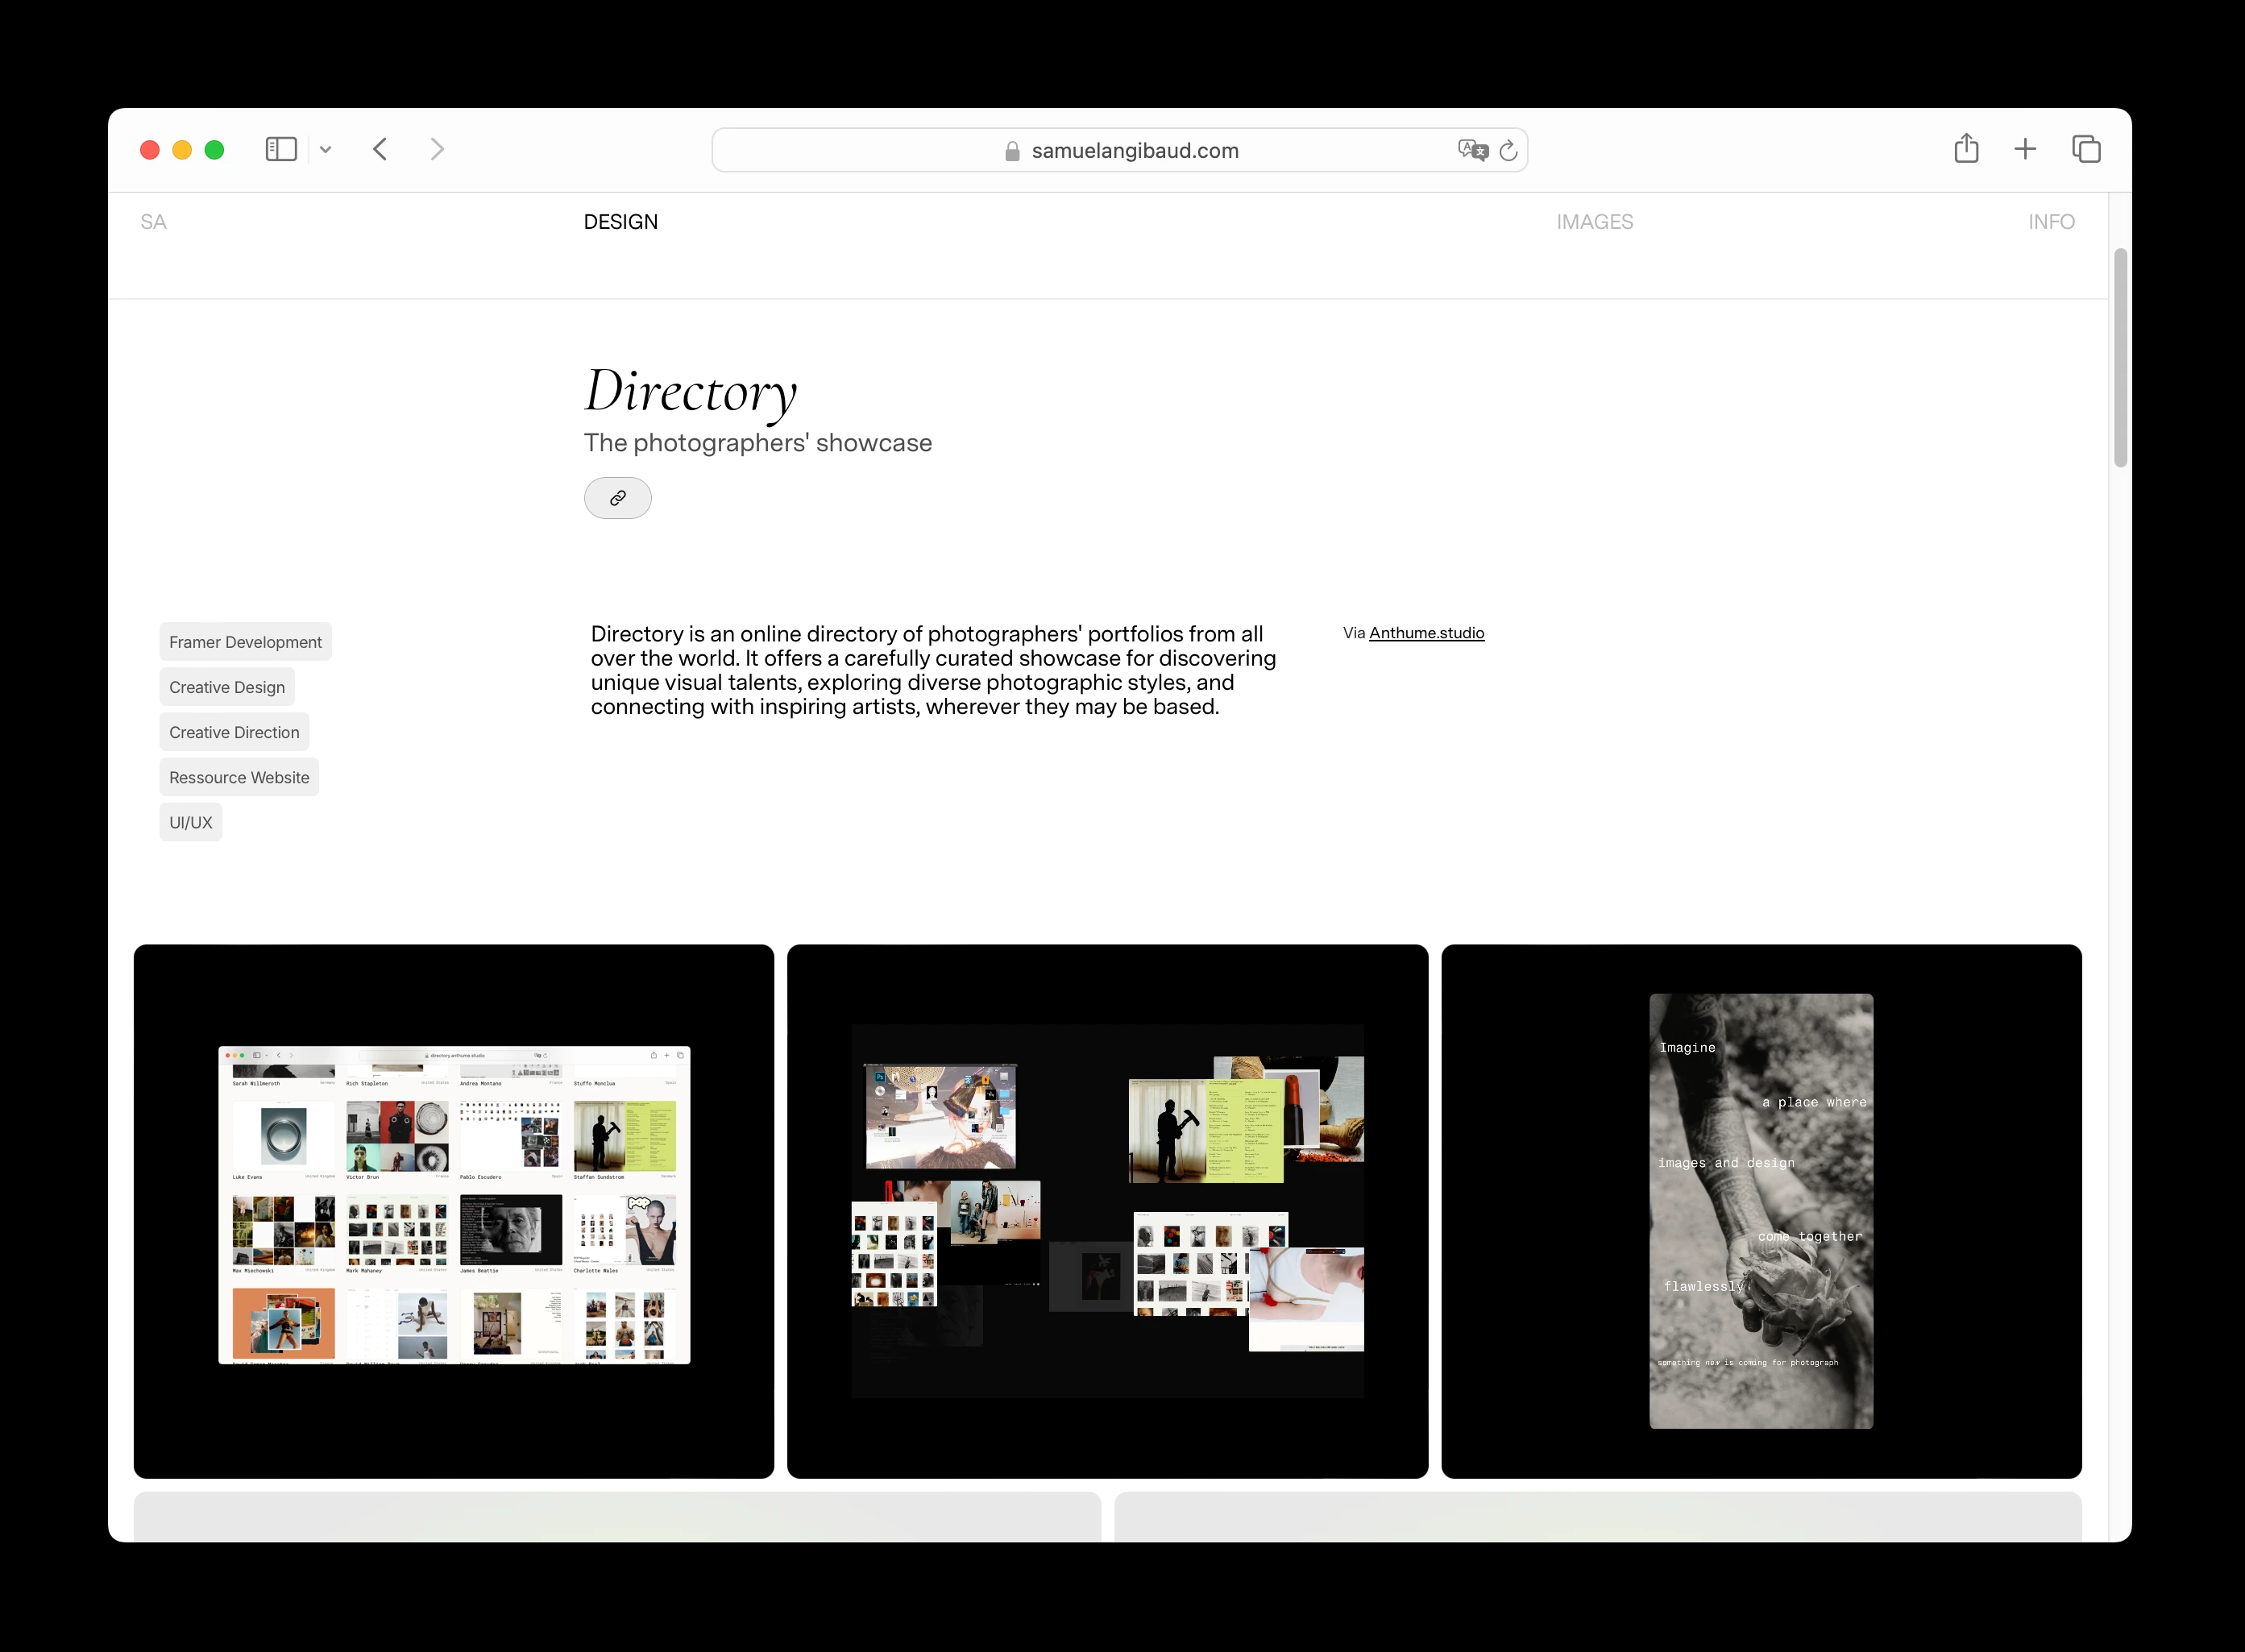Visit the Anthume.studio link

click(1427, 632)
